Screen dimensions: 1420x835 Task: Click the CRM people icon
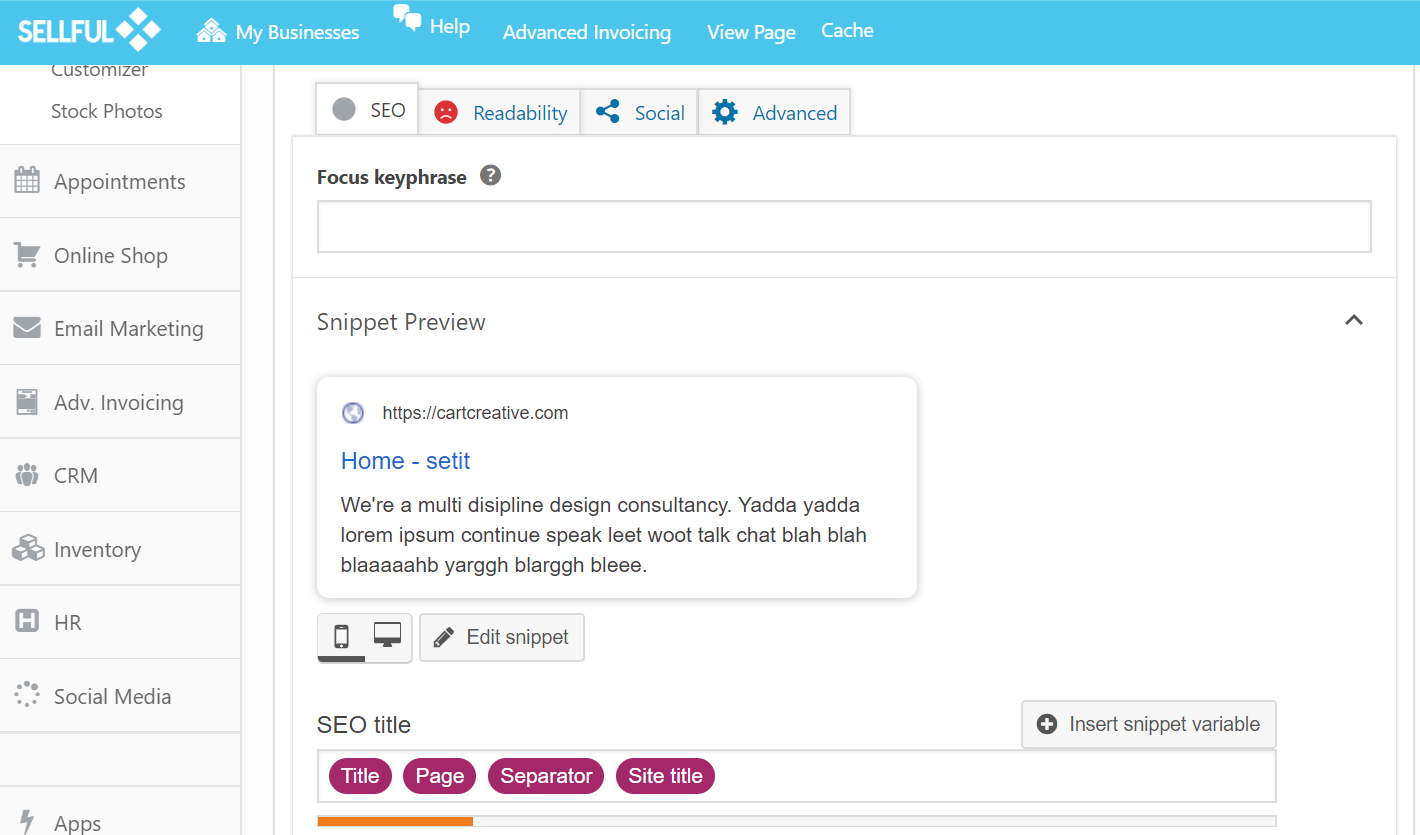pyautogui.click(x=27, y=475)
